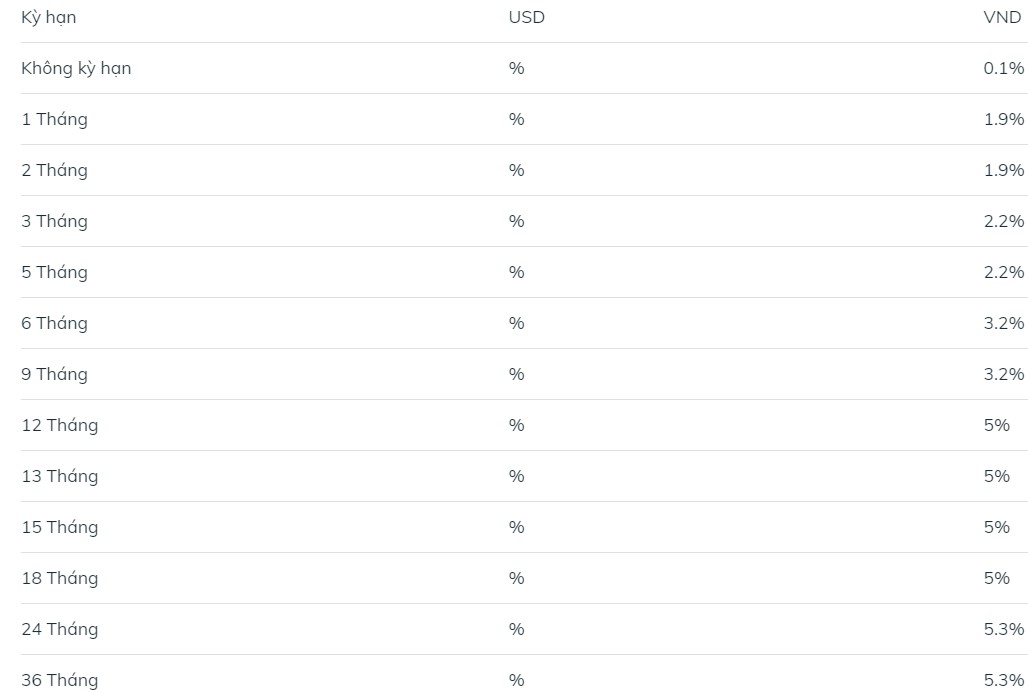Click the '18 Tháng' term label

click(60, 579)
